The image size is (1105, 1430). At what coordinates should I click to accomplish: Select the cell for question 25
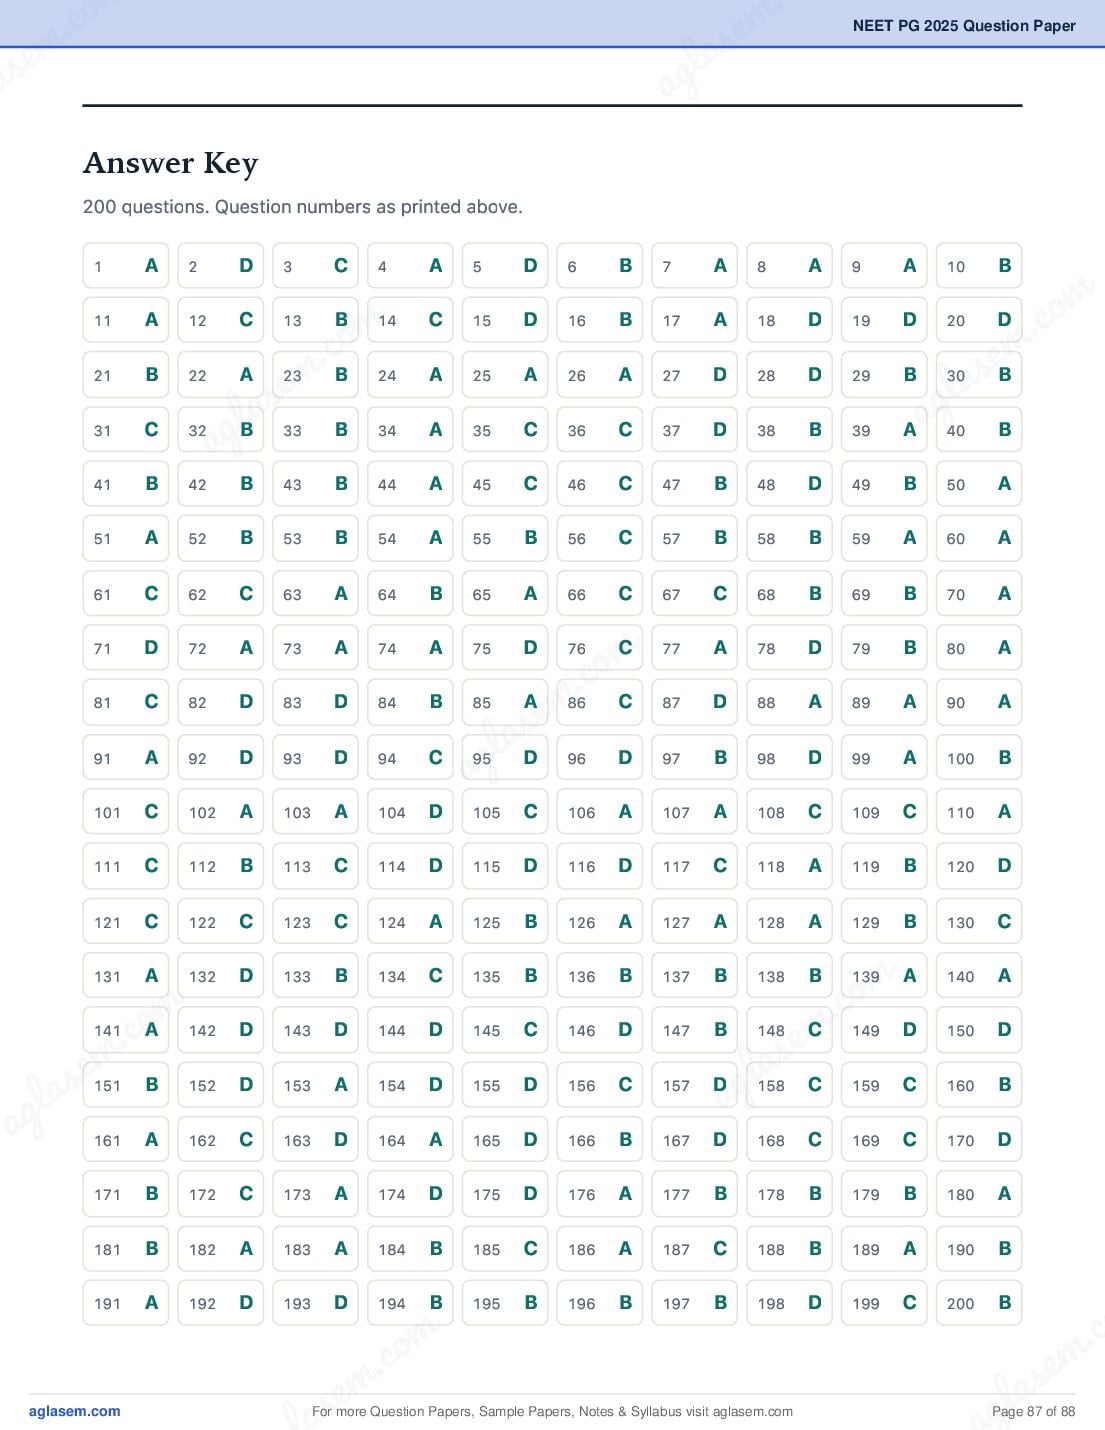505,375
